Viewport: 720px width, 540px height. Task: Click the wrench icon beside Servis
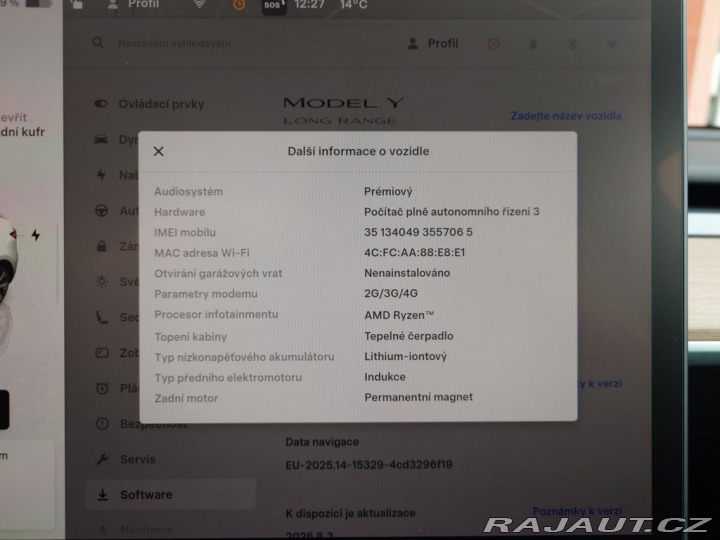click(x=102, y=459)
